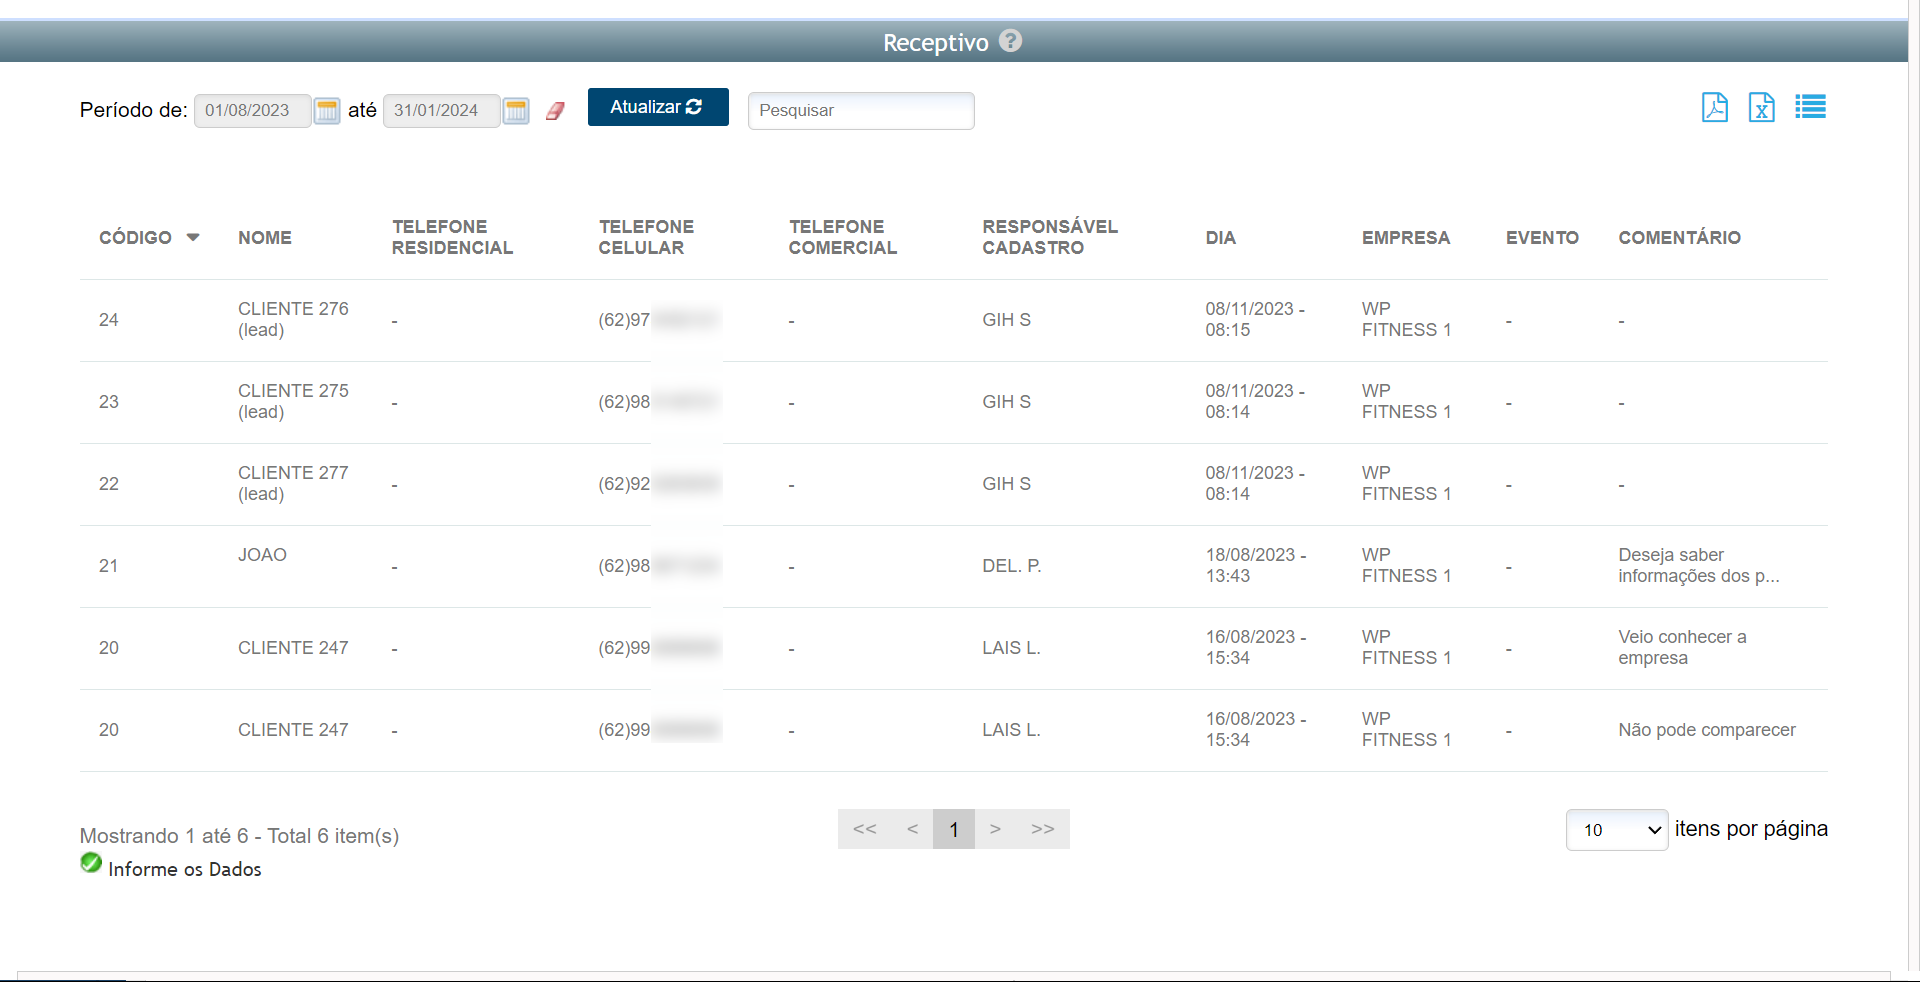
Task: Click the Receptivo help question mark icon
Action: click(1010, 41)
